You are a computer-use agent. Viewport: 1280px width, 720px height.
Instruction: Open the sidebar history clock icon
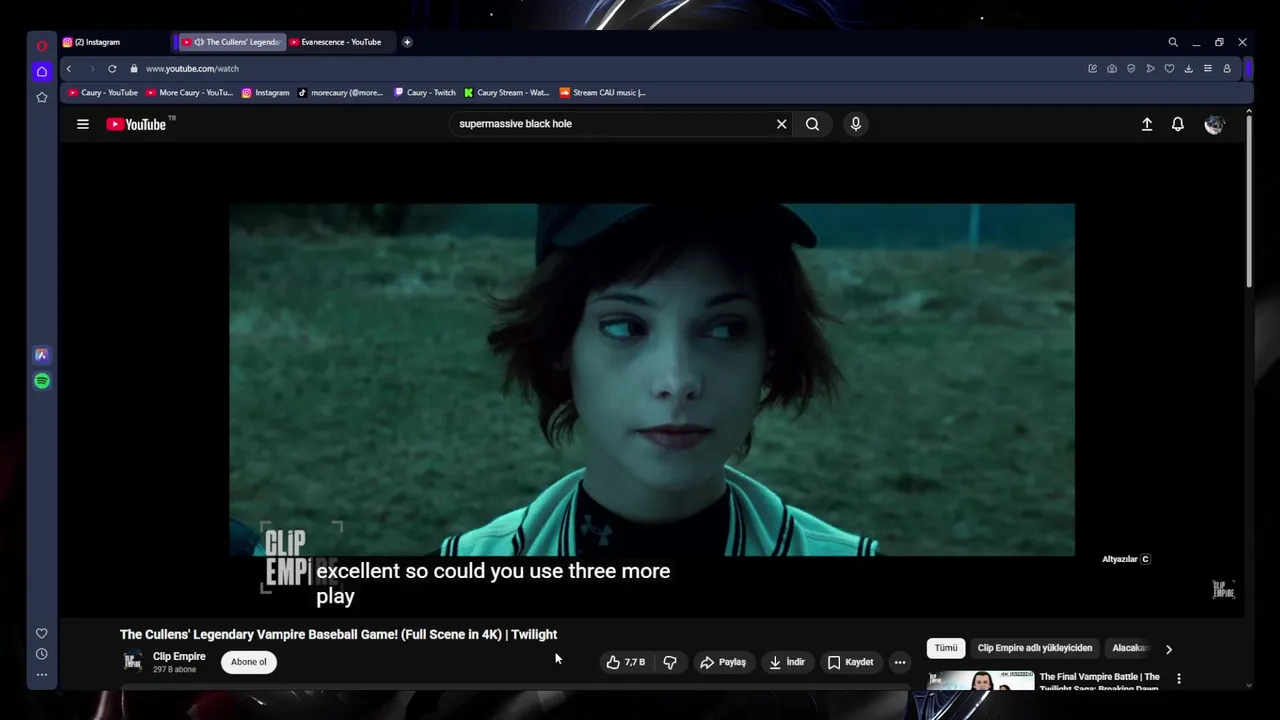pos(41,654)
